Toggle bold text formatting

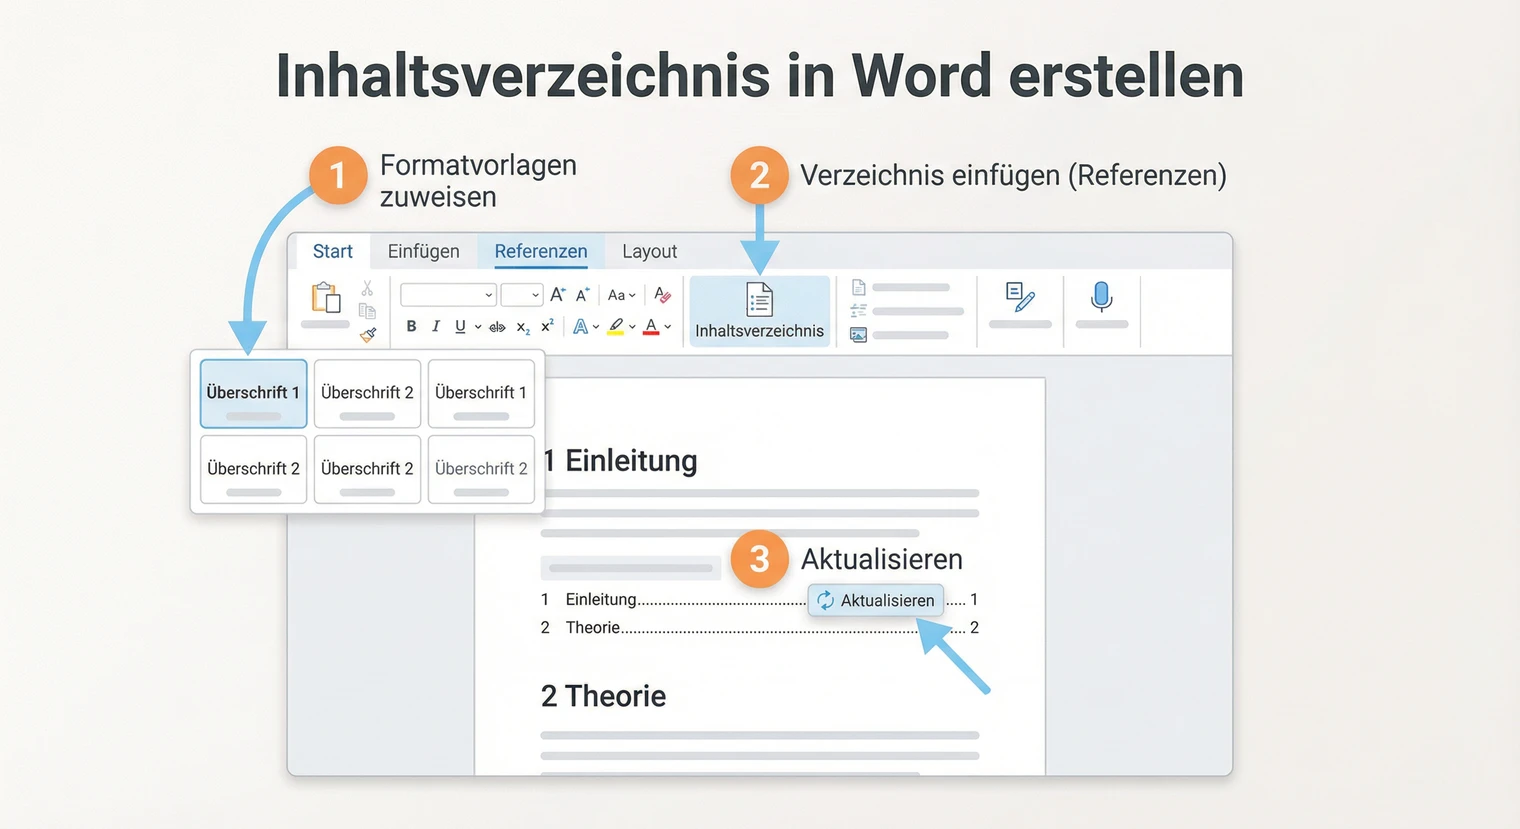(410, 326)
